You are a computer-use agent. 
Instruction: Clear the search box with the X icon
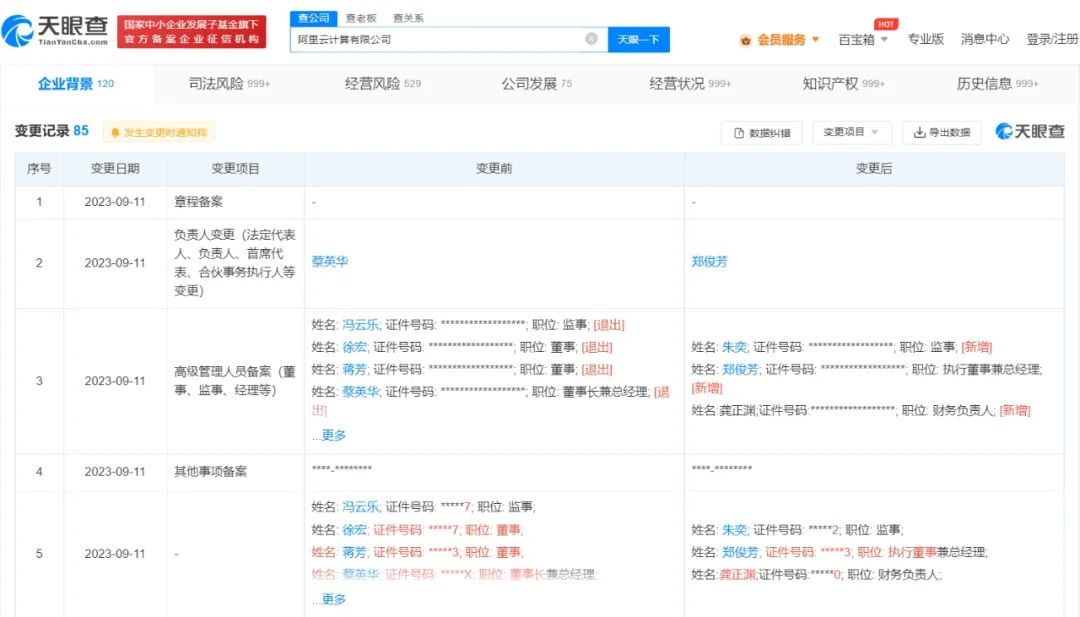[x=591, y=39]
